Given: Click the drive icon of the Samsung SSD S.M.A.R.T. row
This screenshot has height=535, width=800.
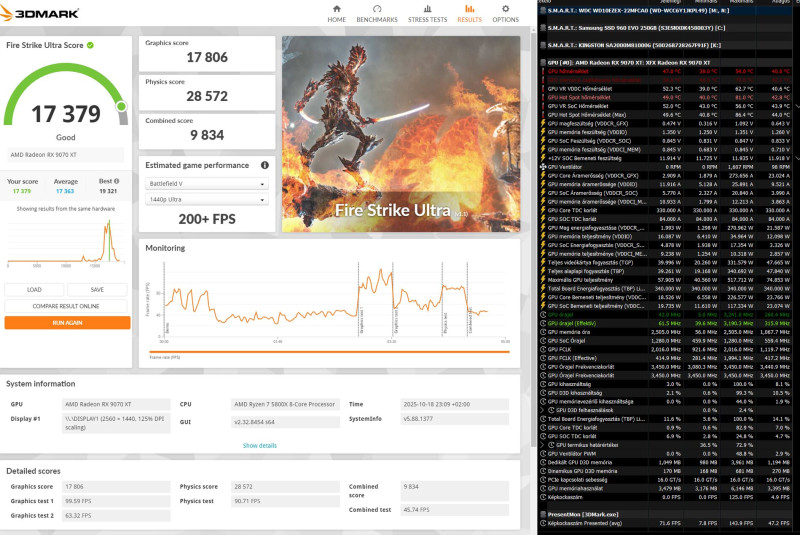Looking at the screenshot, I should point(543,28).
